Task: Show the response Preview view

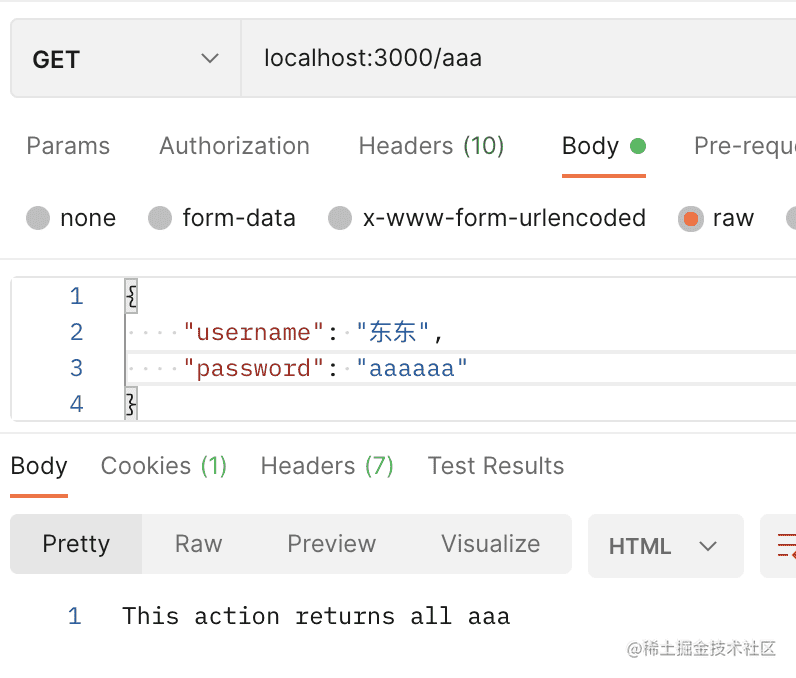Action: pyautogui.click(x=331, y=544)
